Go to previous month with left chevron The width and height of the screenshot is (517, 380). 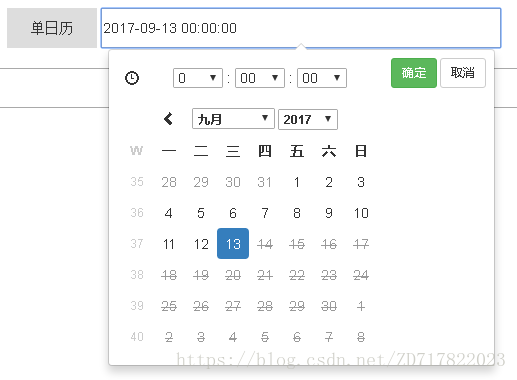coord(168,119)
